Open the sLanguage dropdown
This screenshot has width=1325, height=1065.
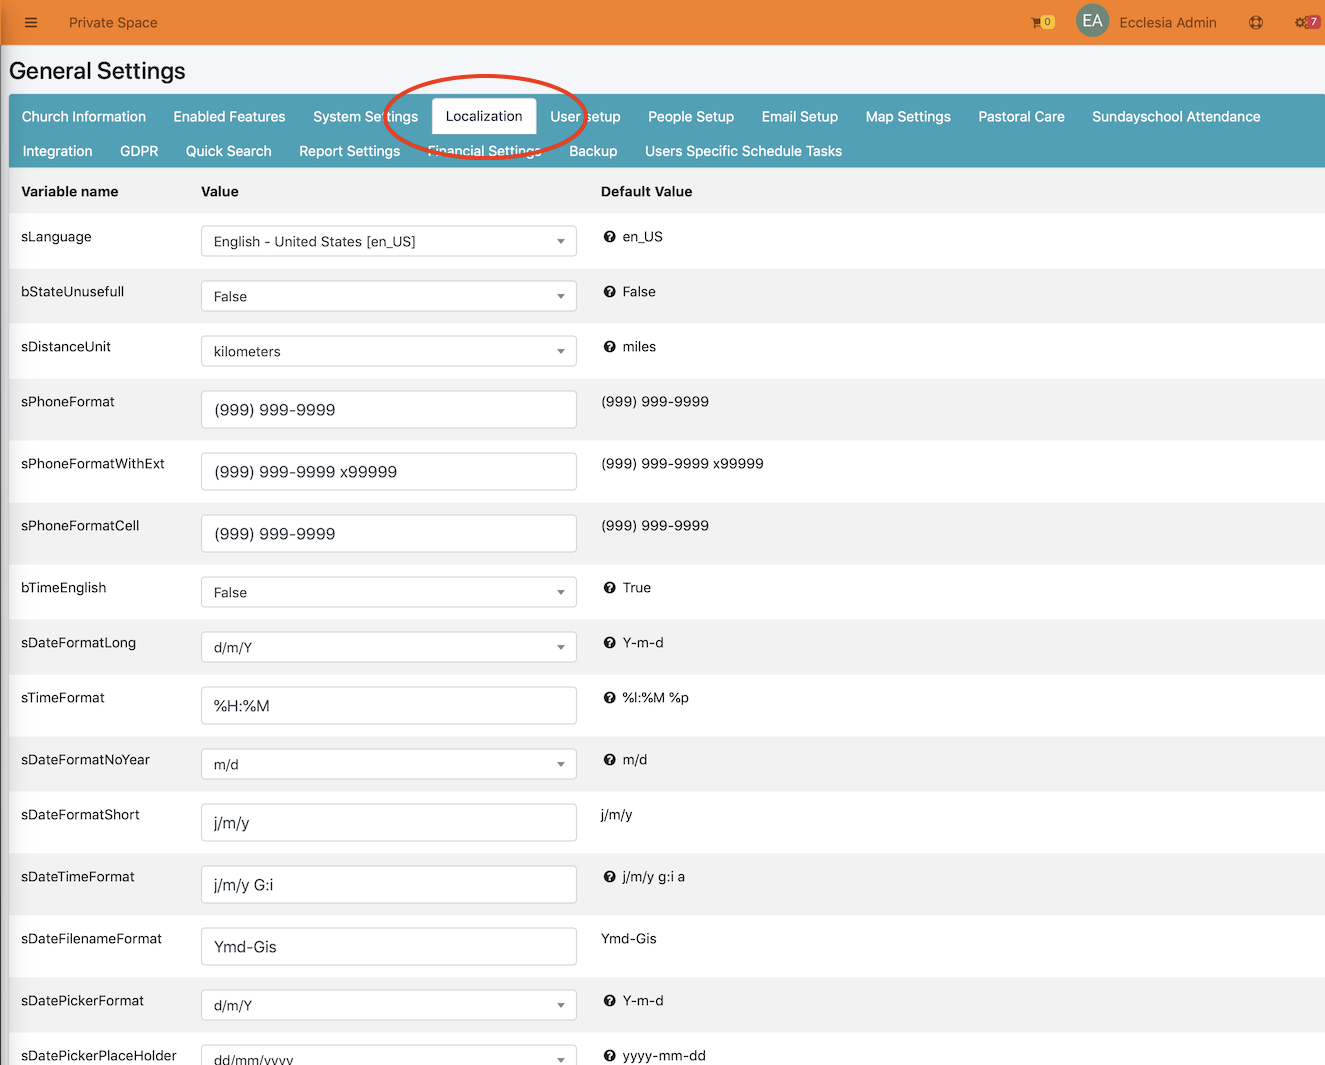[388, 241]
